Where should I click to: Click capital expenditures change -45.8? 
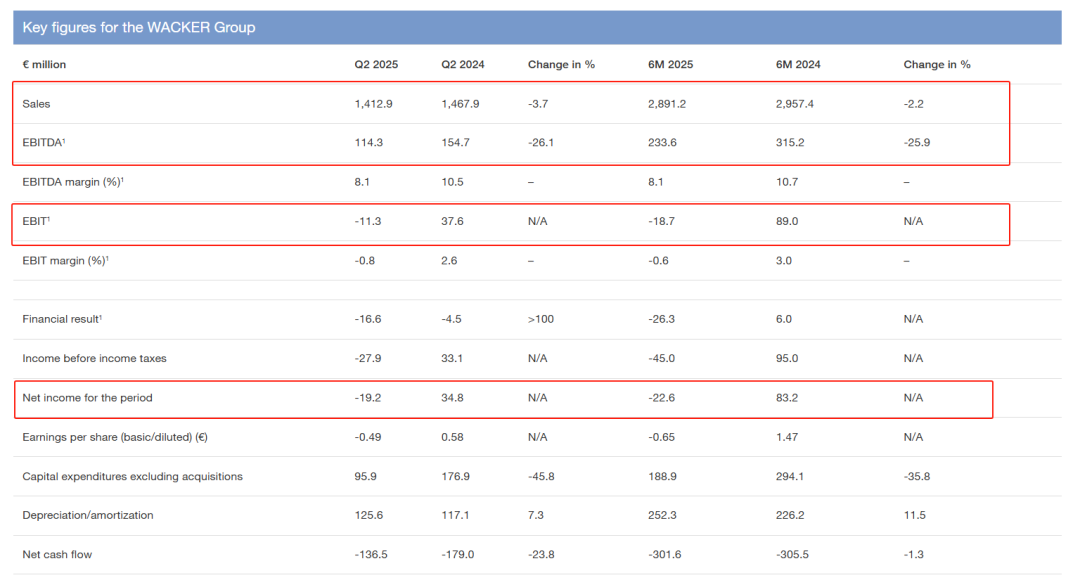541,476
